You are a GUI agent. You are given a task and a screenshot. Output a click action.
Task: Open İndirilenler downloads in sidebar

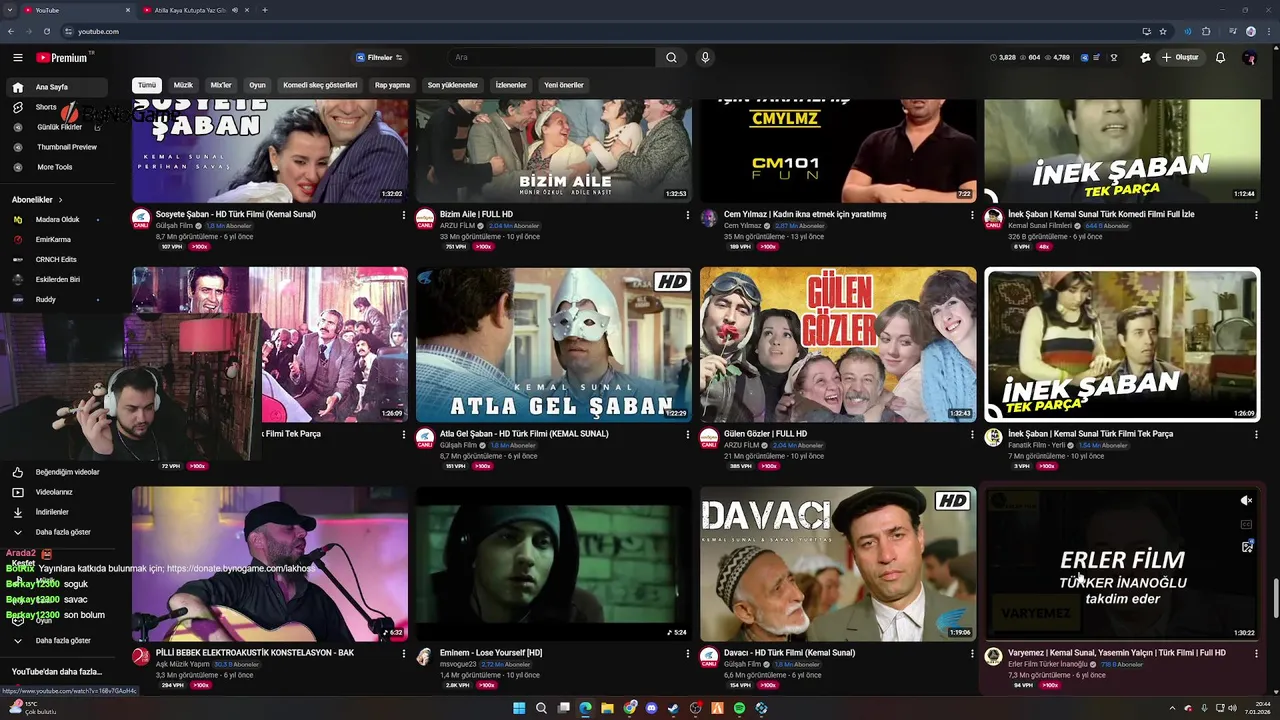(56, 512)
